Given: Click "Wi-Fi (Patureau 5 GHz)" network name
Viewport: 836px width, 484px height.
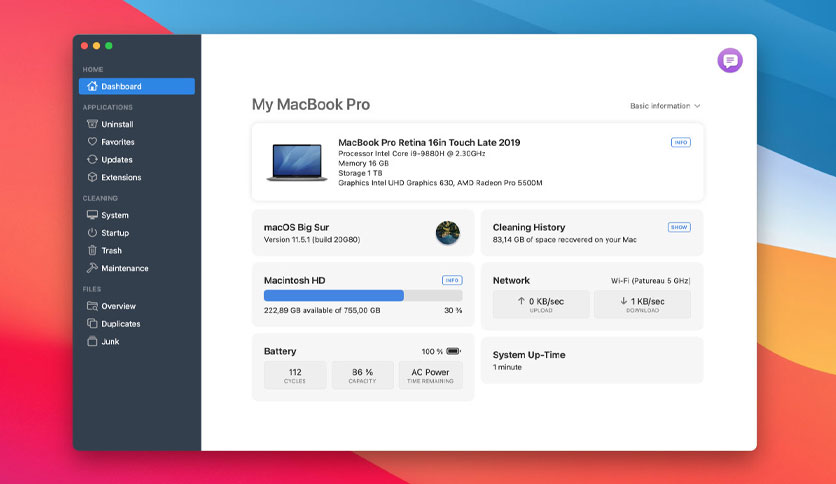Looking at the screenshot, I should pos(650,280).
